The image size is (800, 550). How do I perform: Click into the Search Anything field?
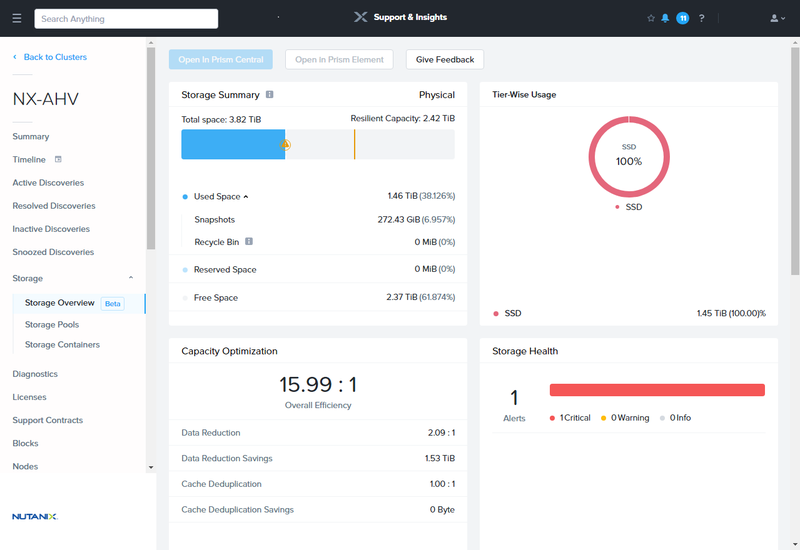[x=126, y=19]
